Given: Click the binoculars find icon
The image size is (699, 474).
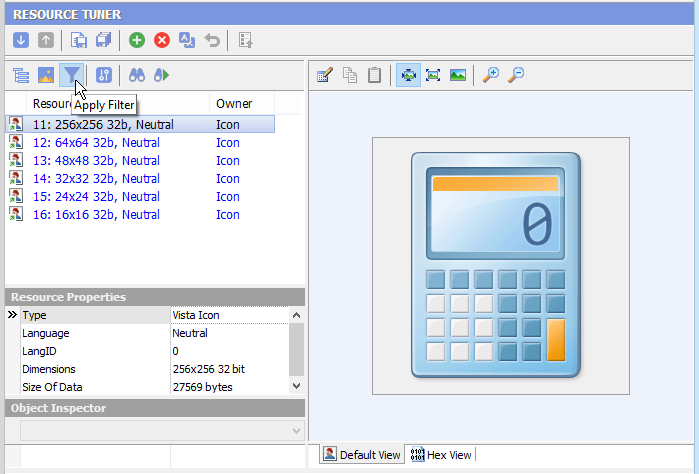Looking at the screenshot, I should coord(137,75).
